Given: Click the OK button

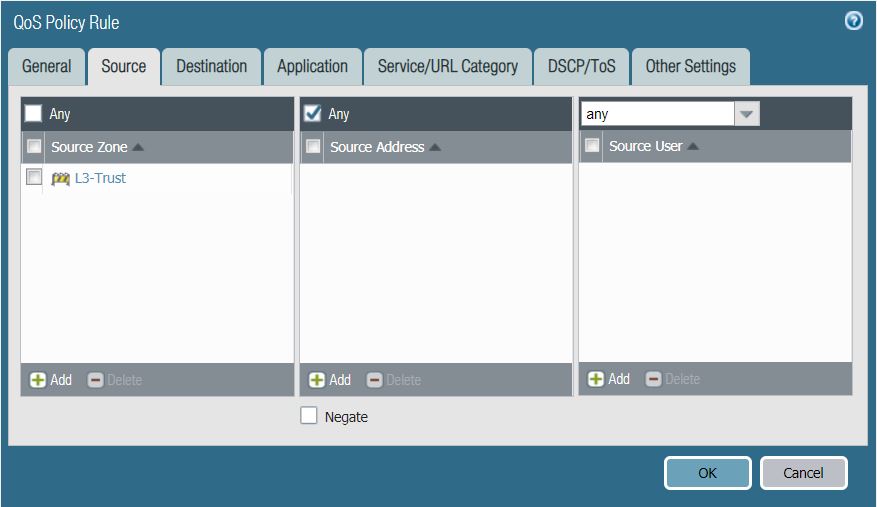Looking at the screenshot, I should (708, 473).
